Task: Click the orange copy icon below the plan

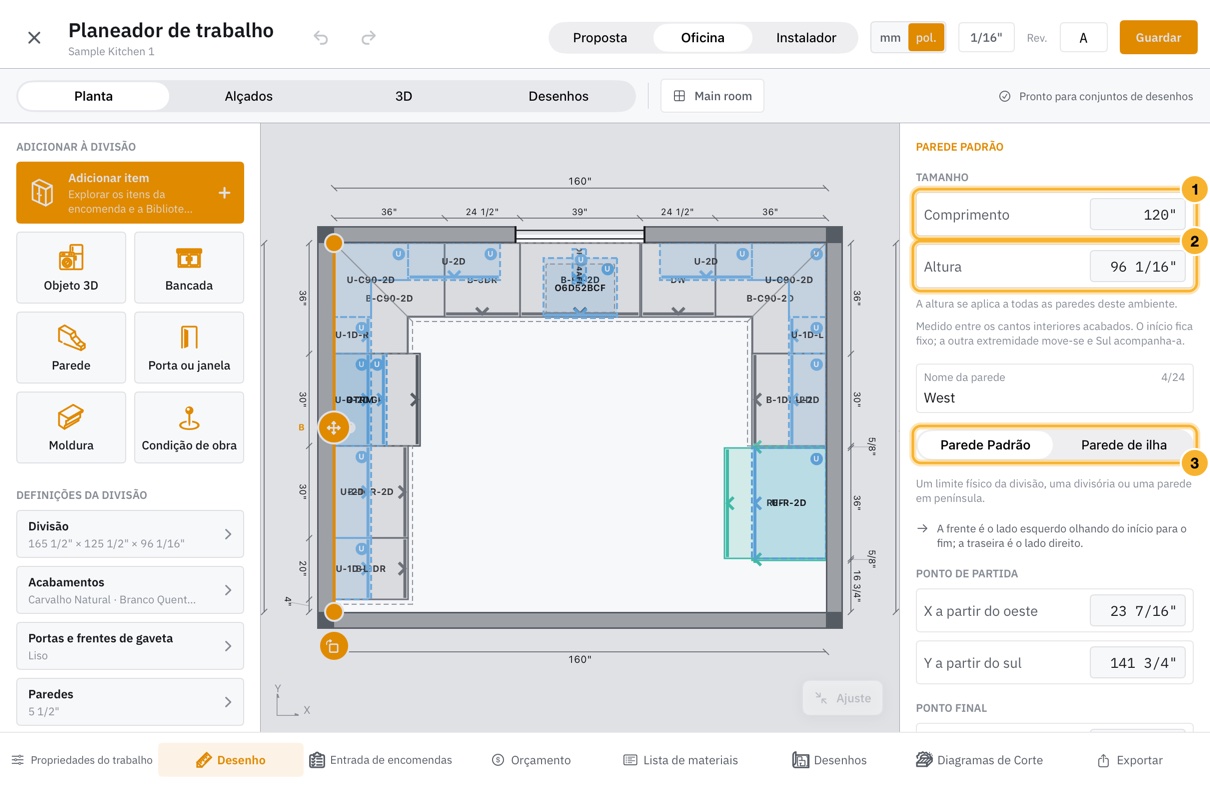Action: 334,646
